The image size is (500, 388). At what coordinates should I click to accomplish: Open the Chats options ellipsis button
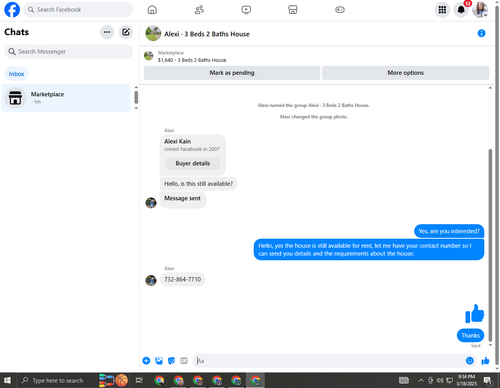coord(107,32)
